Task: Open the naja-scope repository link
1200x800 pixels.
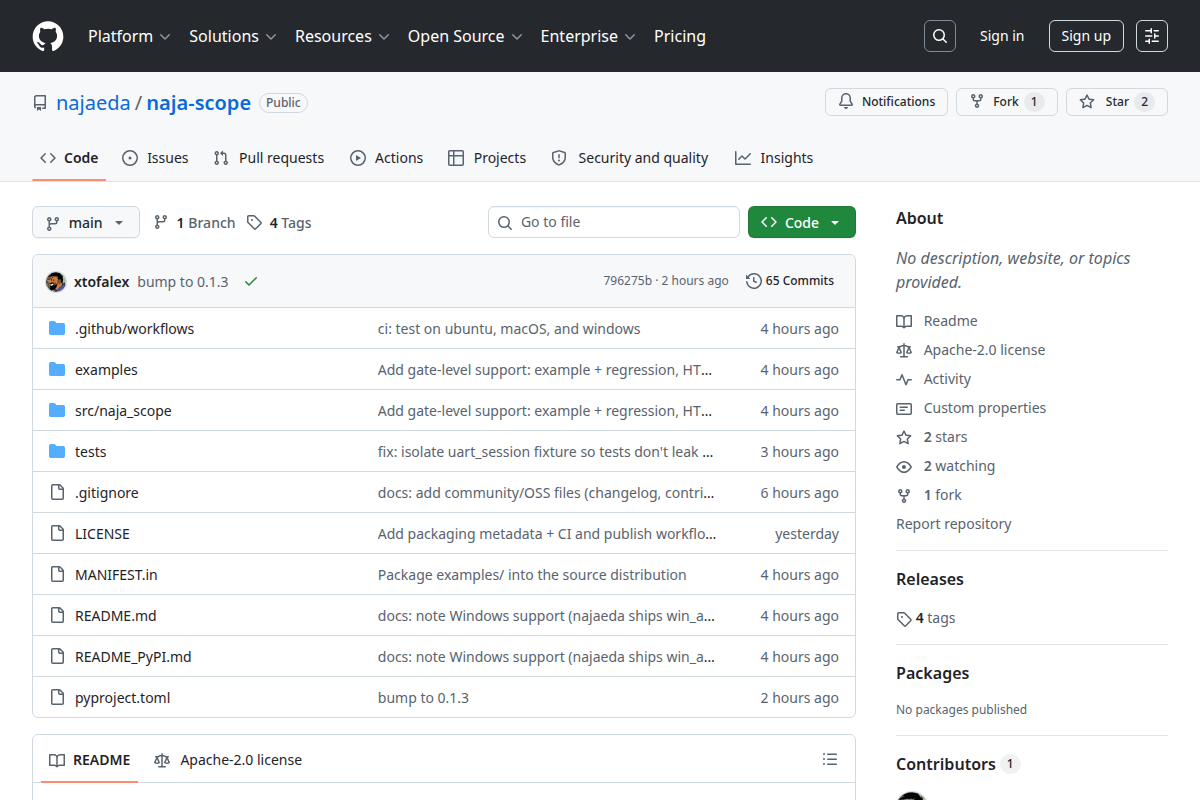Action: [x=199, y=103]
